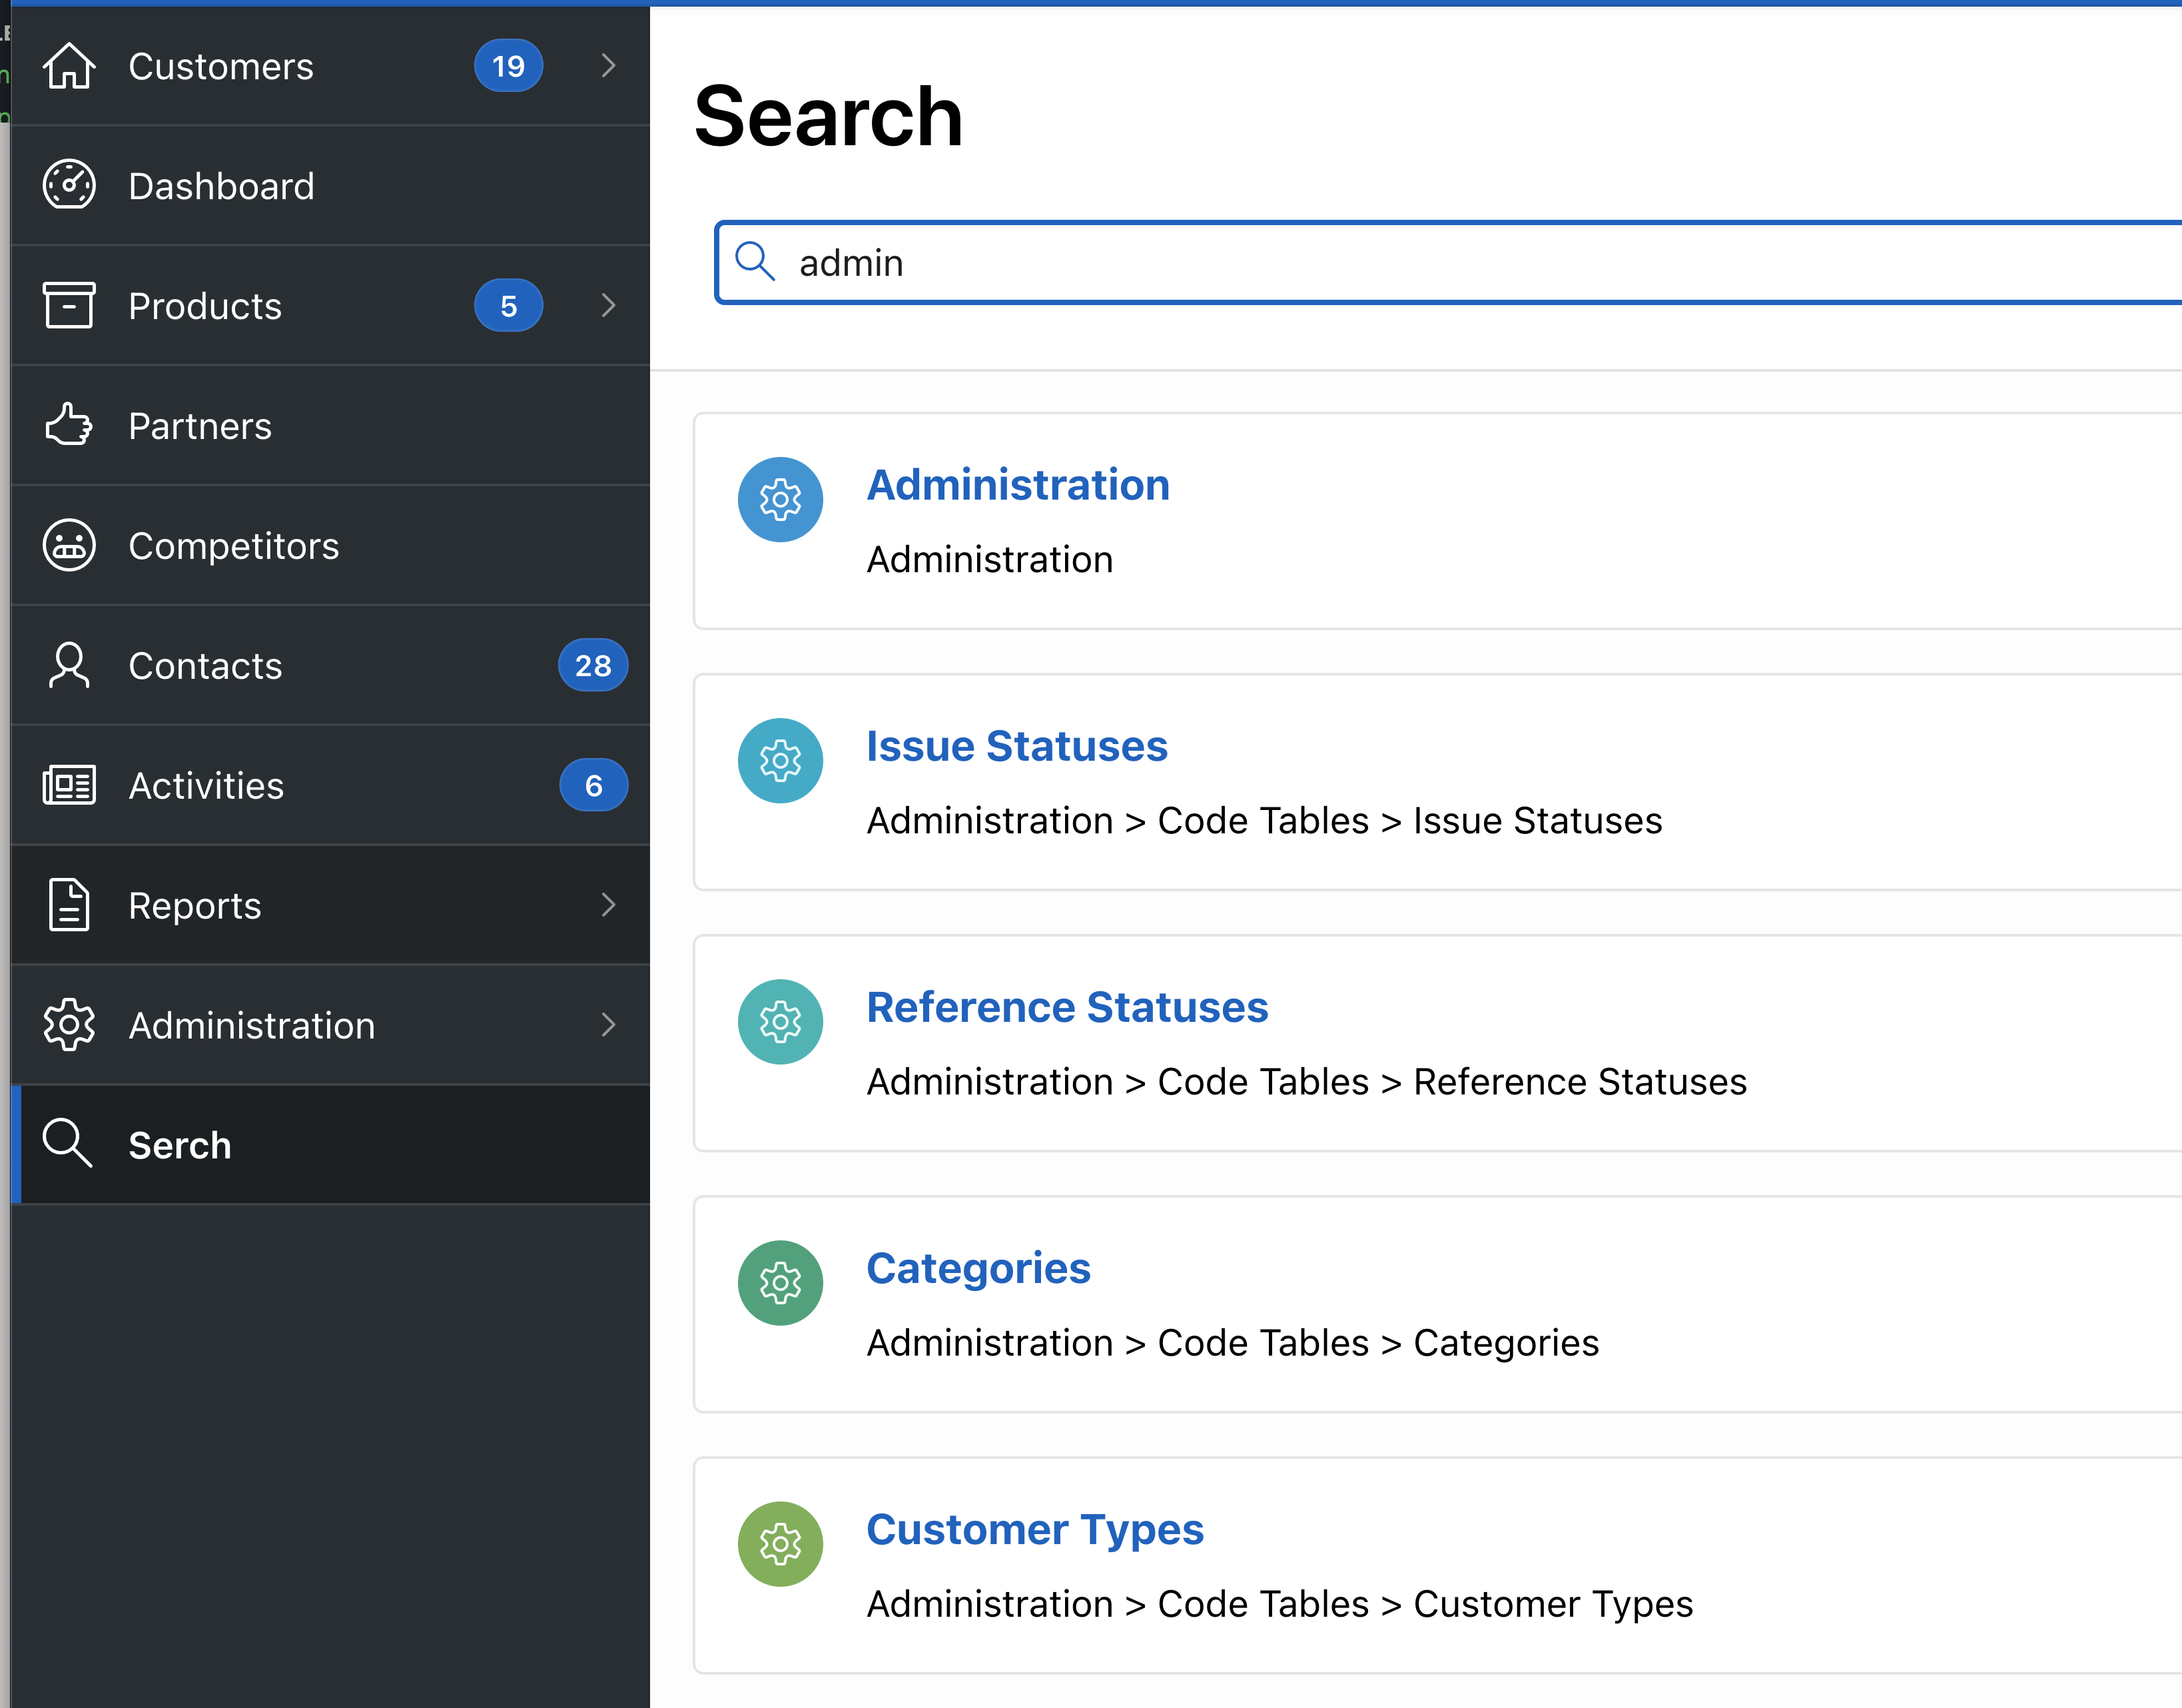Screen dimensions: 2182x1708
Task: Click the Competitors face icon
Action: pyautogui.click(x=69, y=546)
